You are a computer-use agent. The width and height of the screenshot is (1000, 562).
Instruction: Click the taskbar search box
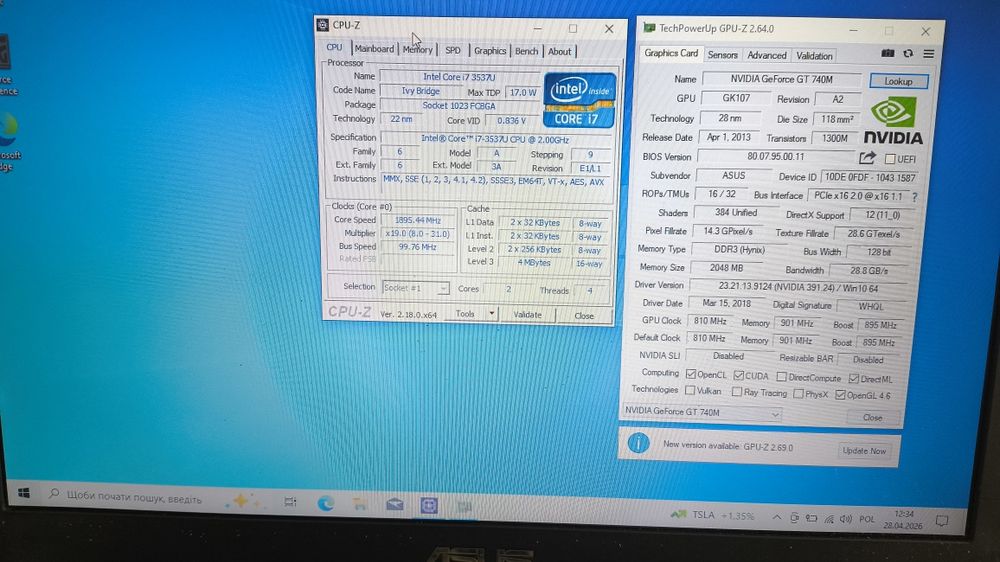(x=134, y=498)
